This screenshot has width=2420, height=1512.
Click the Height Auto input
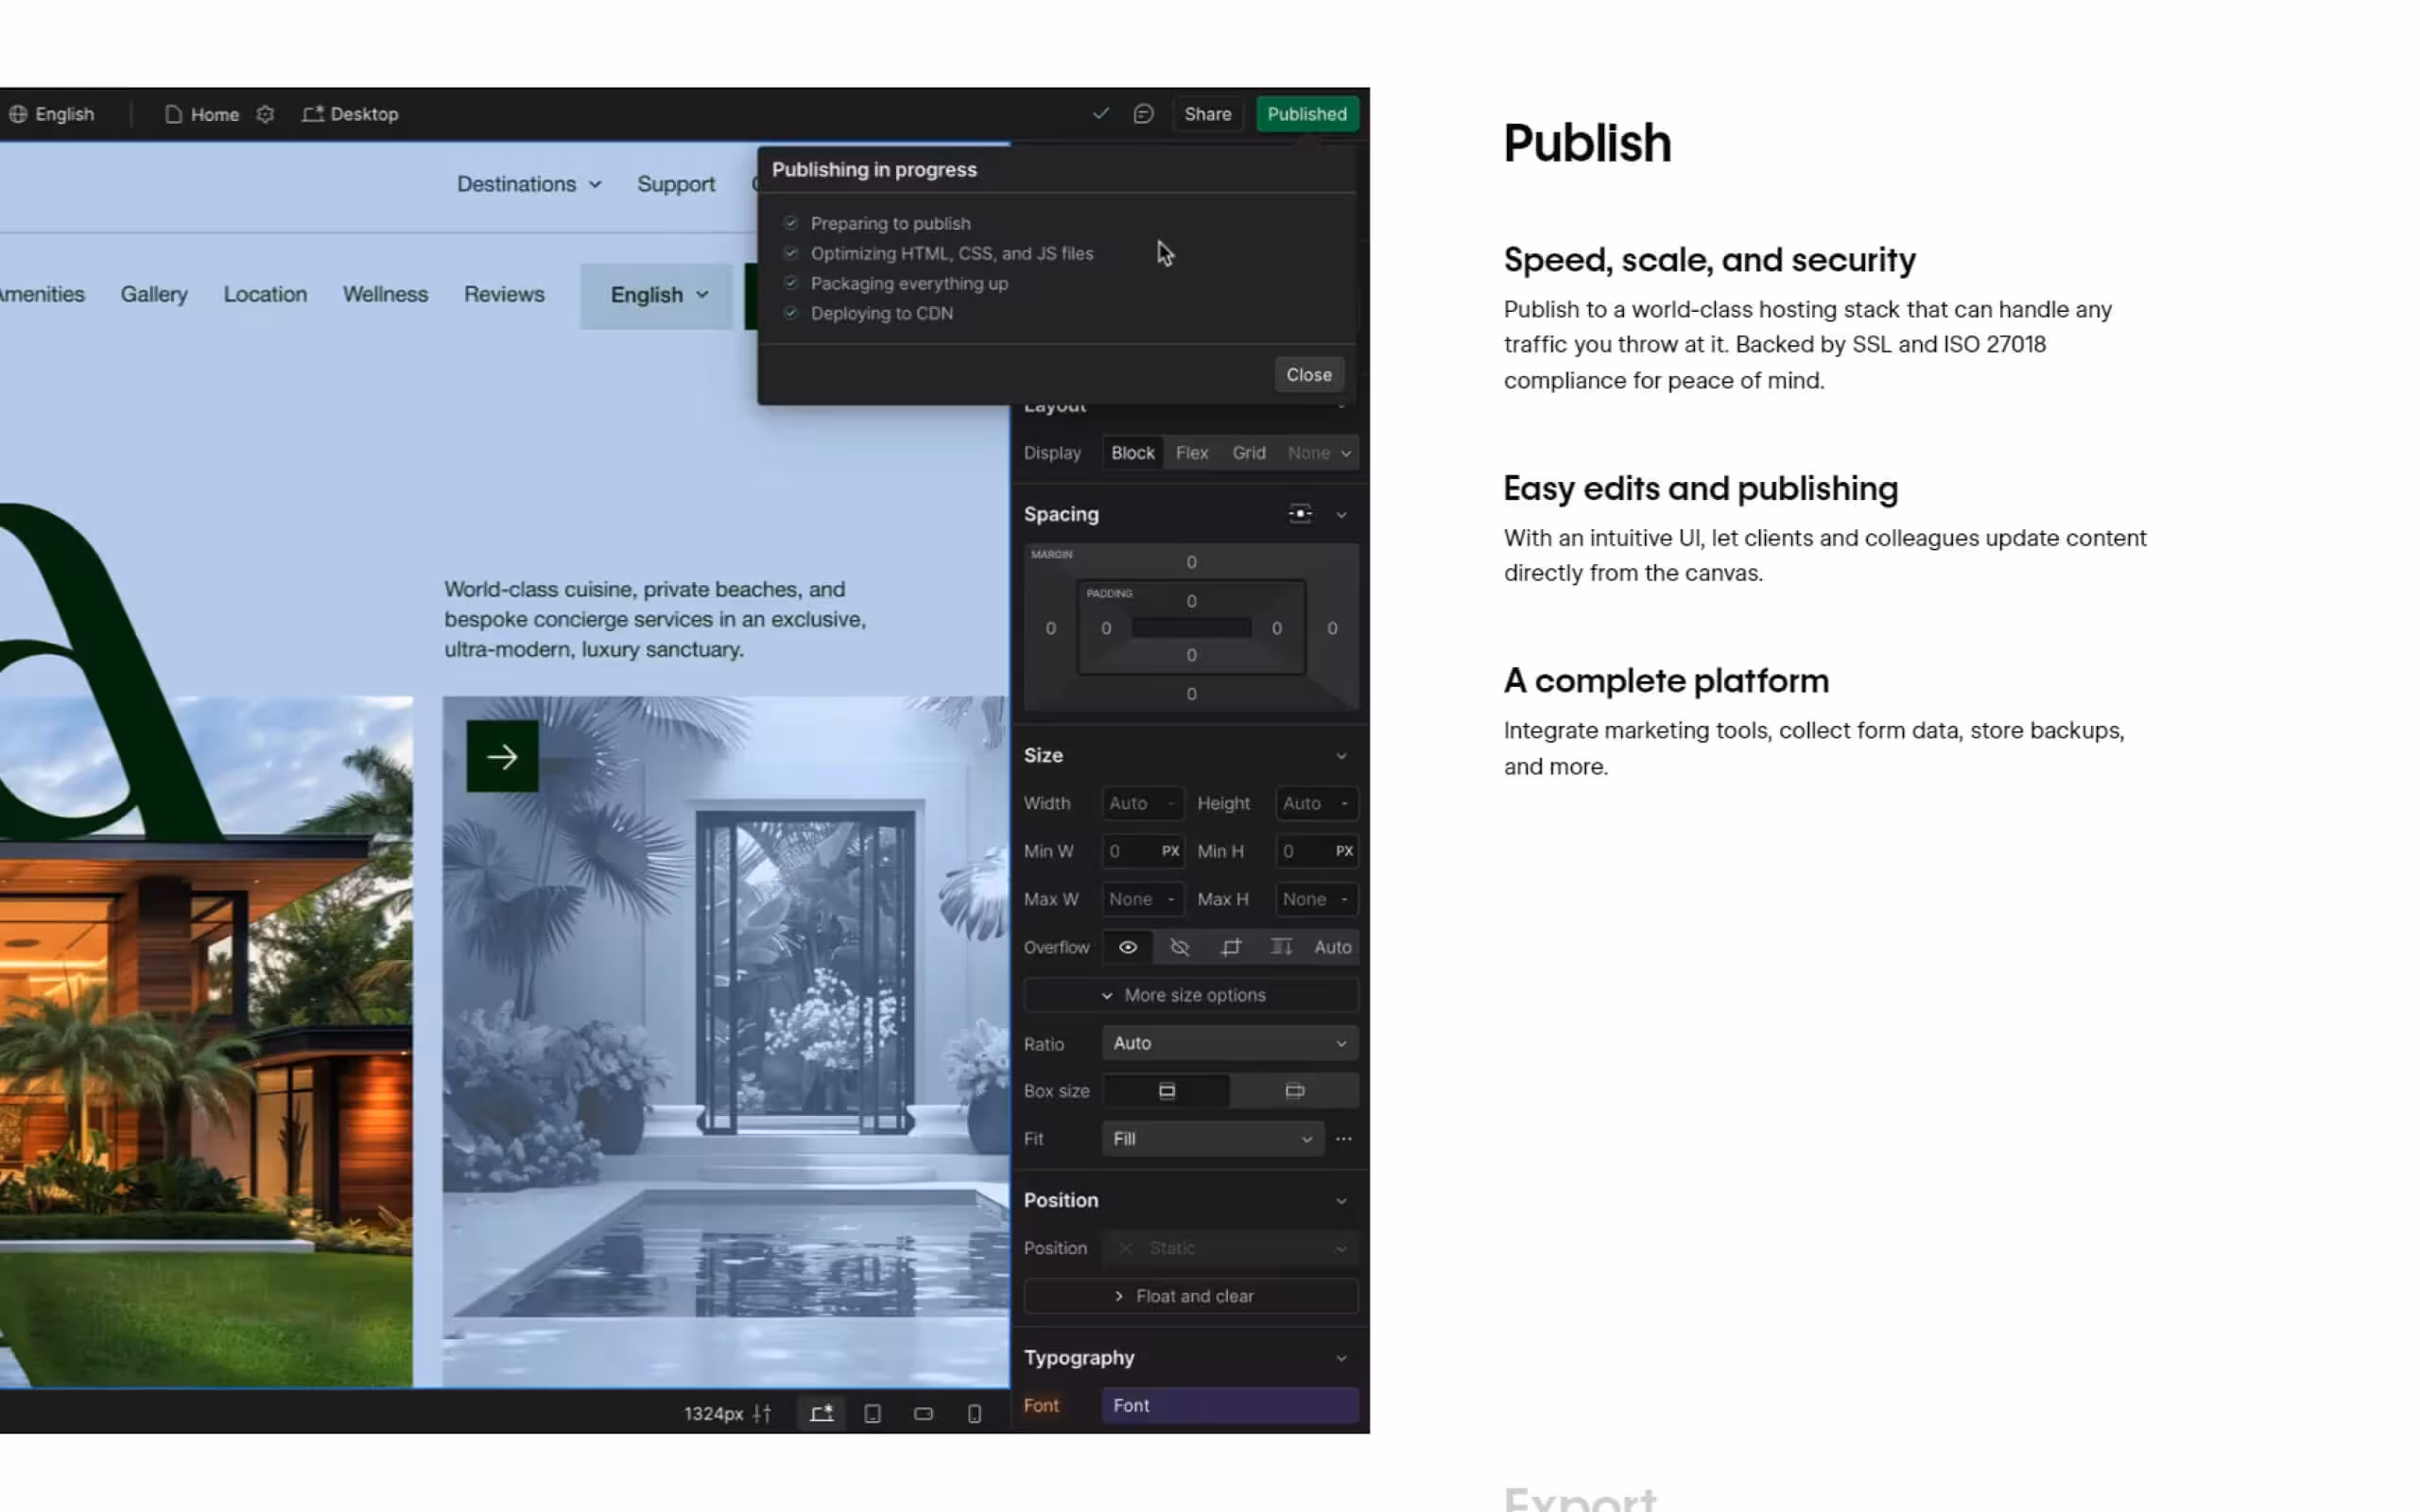1316,803
